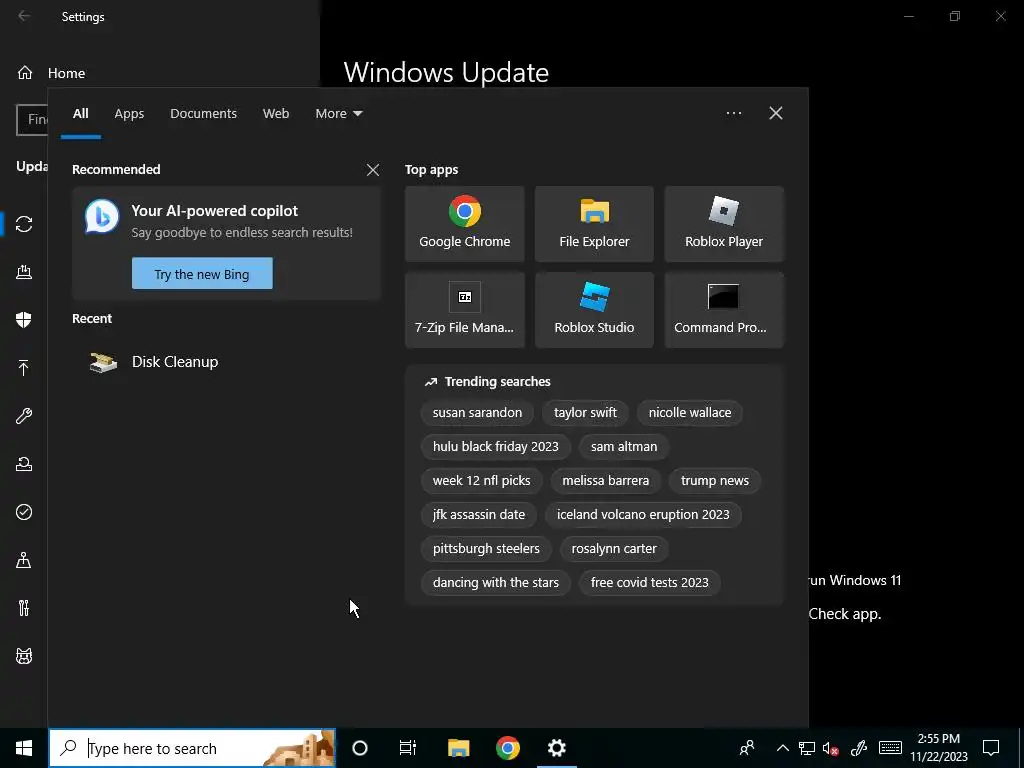Open Delivery Optimization icon in Settings sidebar
1024x768 pixels.
pyautogui.click(x=24, y=272)
